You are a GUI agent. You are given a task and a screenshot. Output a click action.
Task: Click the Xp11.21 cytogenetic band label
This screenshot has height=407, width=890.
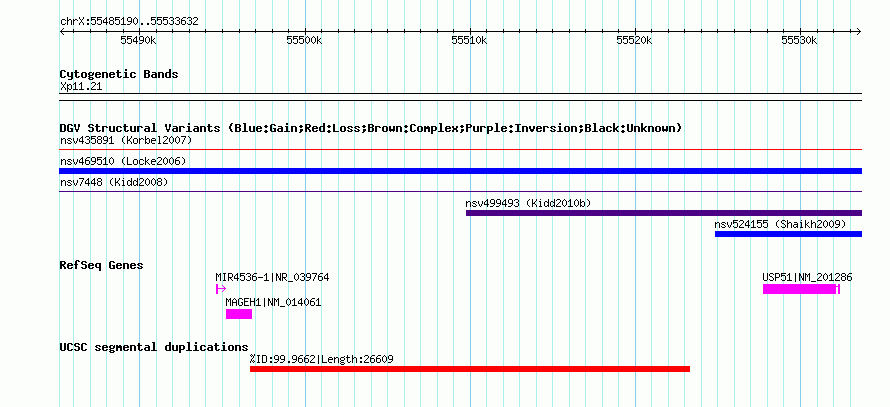pos(81,87)
